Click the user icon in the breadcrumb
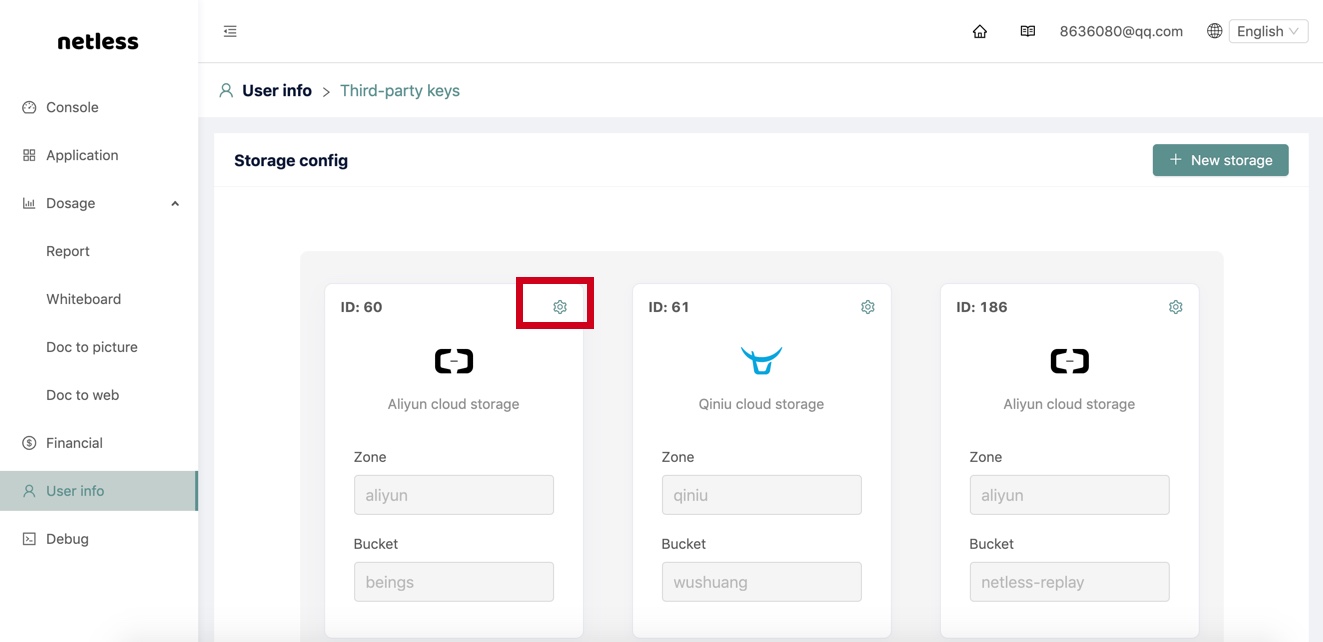The height and width of the screenshot is (642, 1323). point(226,90)
